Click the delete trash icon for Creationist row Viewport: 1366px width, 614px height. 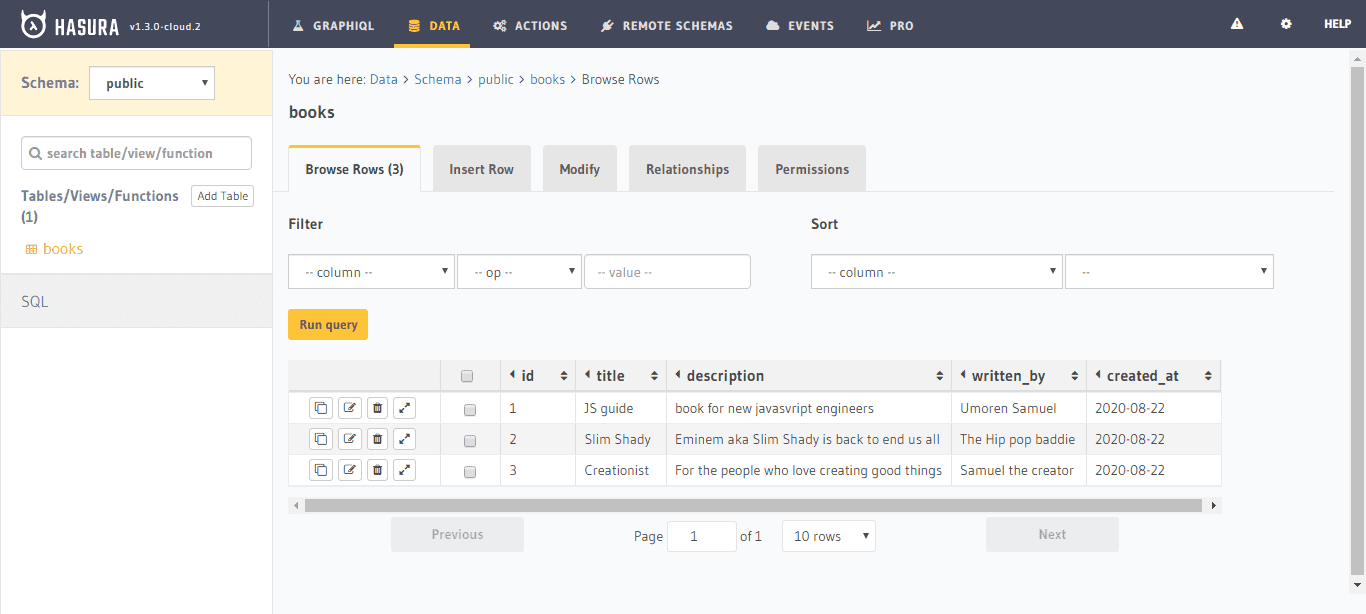(377, 470)
